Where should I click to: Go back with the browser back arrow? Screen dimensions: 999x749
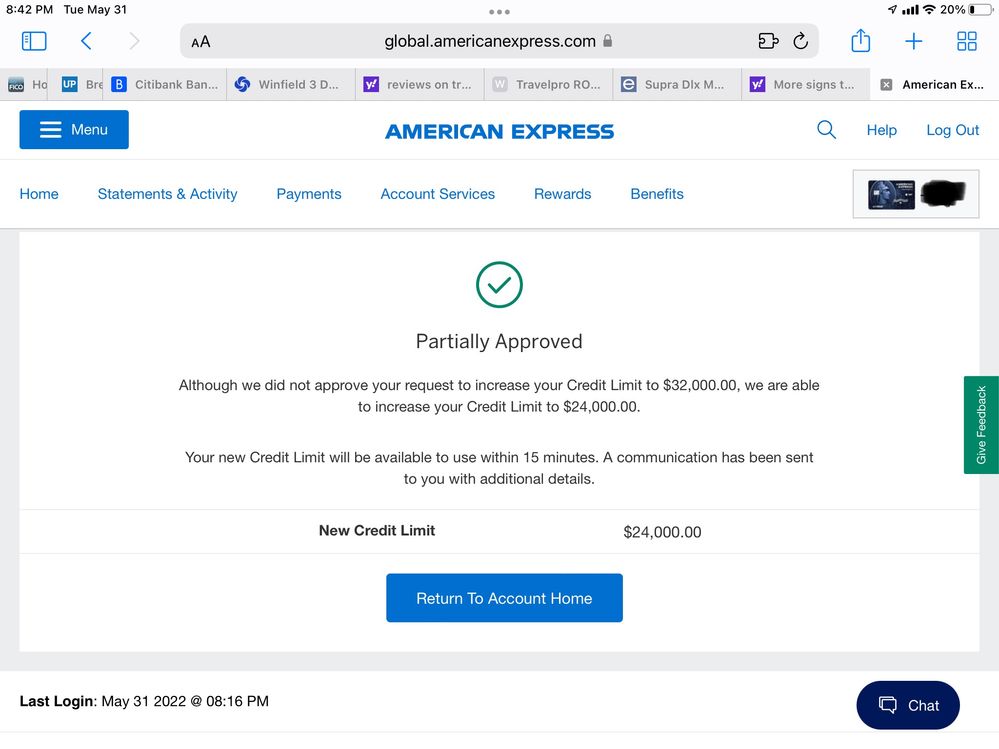86,41
